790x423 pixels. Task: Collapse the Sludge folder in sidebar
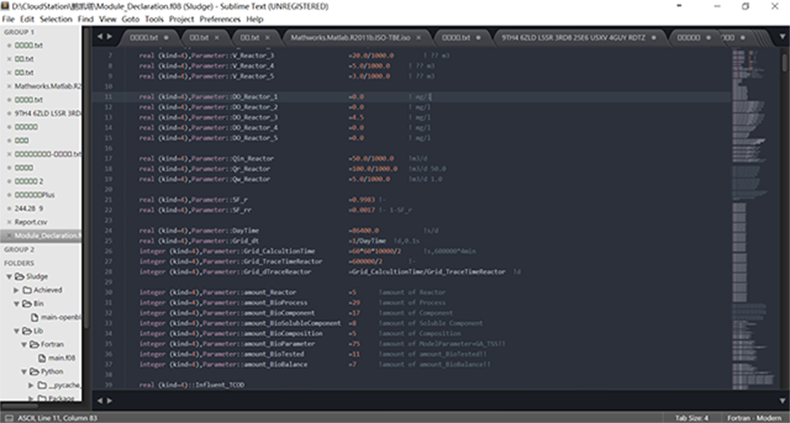7,276
